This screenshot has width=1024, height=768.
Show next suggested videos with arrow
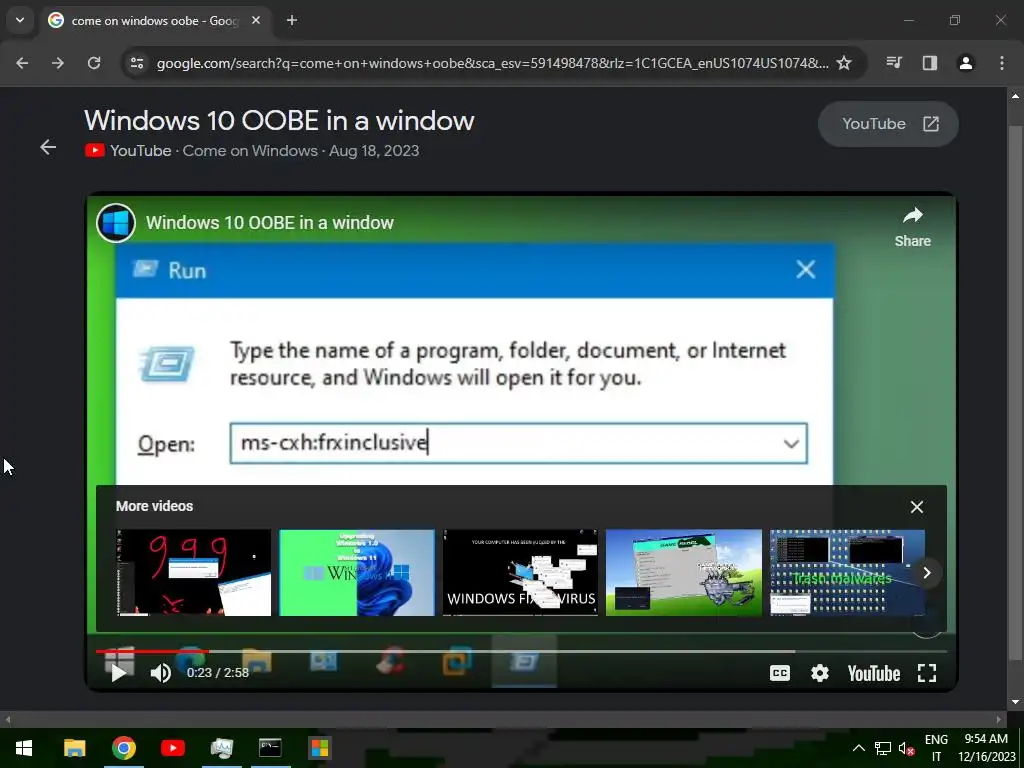click(x=927, y=573)
